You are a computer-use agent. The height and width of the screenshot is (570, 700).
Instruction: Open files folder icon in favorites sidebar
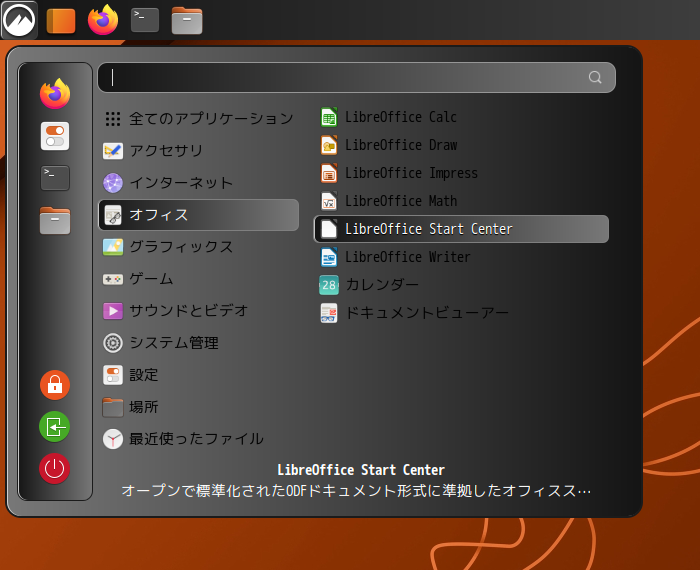tap(55, 221)
